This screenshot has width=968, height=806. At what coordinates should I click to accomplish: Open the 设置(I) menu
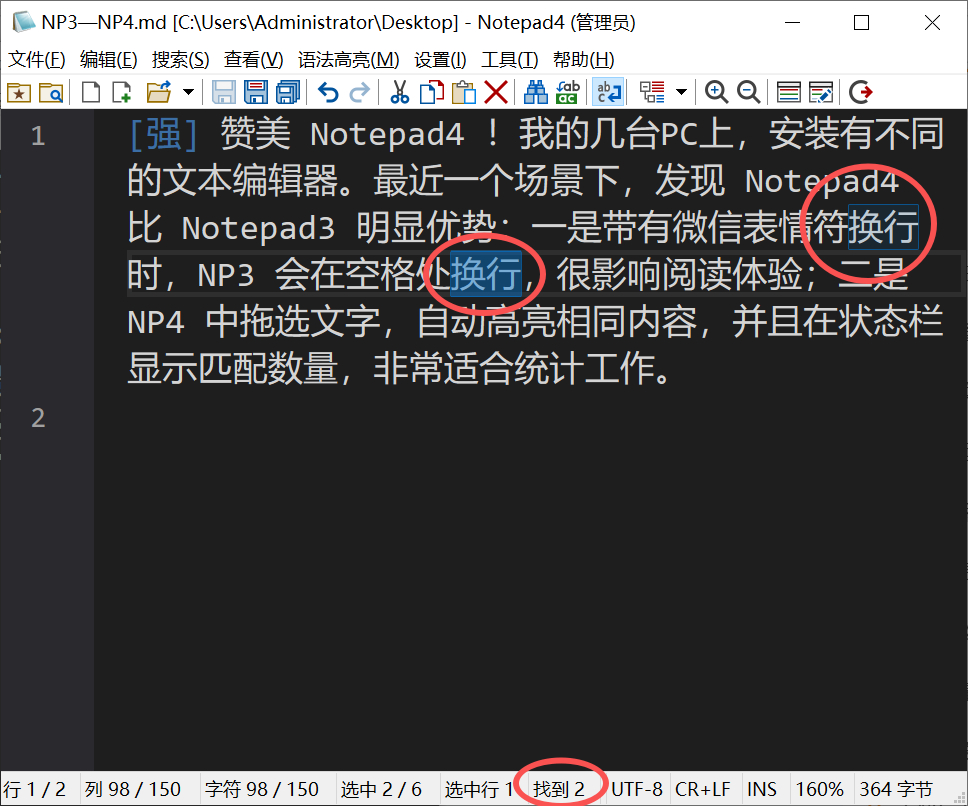point(440,60)
